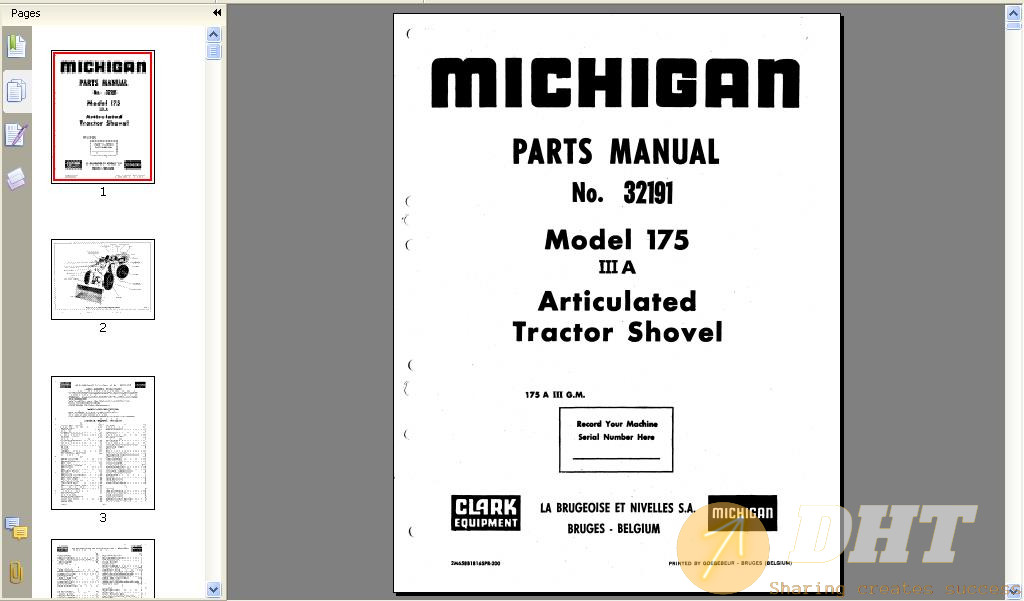Screen dimensions: 1024x601
Task: Click the manual number "No. 32191"
Action: [x=622, y=193]
